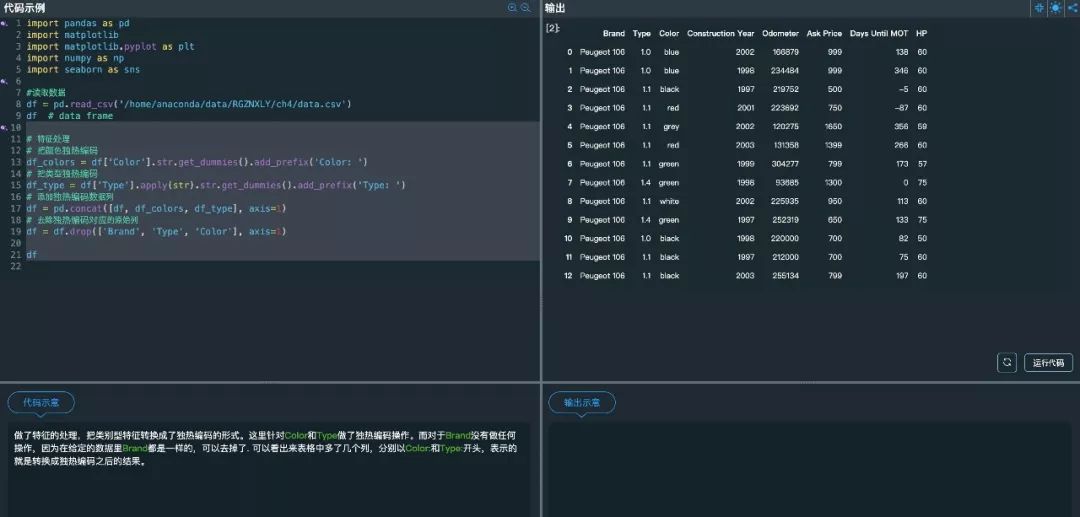
Task: Zoom out the code editor font
Action: (526, 8)
